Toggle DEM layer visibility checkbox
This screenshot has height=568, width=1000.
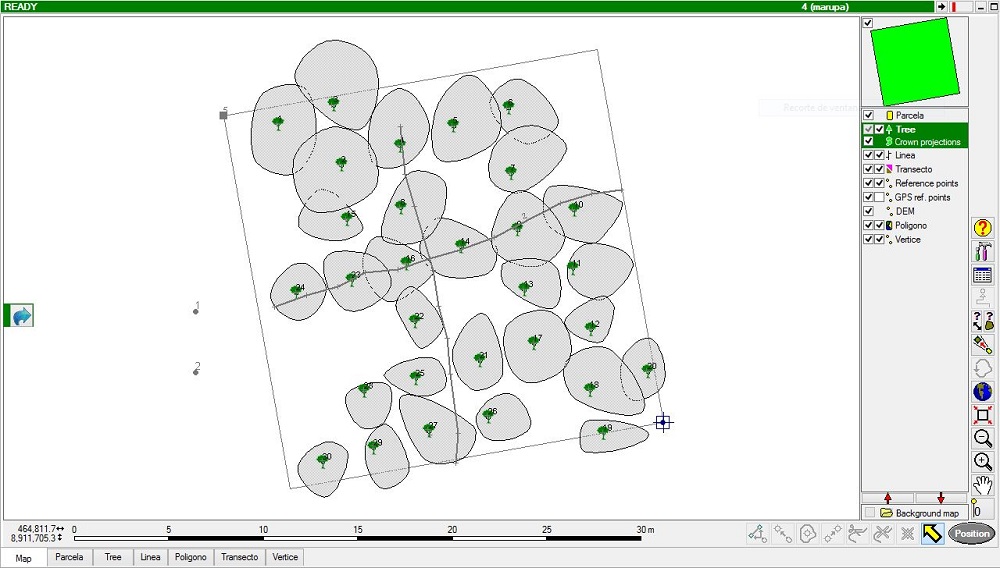pos(868,211)
